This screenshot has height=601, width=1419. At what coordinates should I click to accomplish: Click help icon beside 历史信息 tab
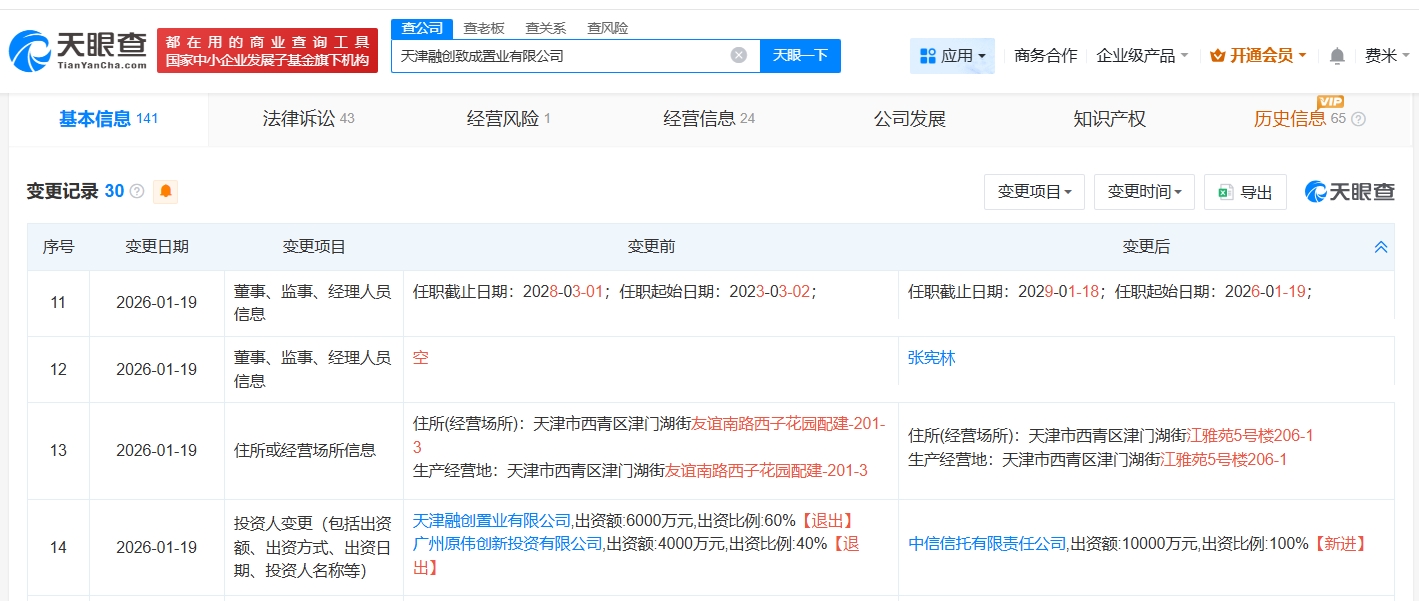coord(1358,119)
